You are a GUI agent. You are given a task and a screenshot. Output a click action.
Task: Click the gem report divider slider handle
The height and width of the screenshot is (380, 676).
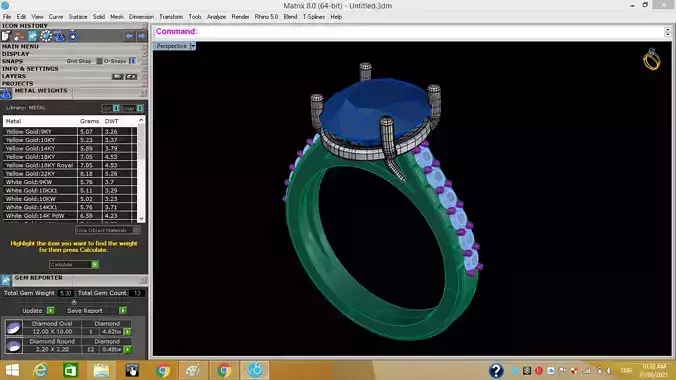pos(74,302)
